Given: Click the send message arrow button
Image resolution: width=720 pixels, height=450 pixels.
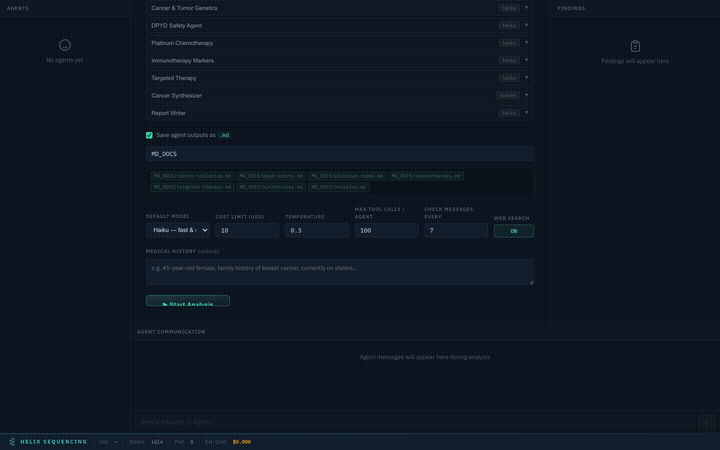Looking at the screenshot, I should coord(706,422).
